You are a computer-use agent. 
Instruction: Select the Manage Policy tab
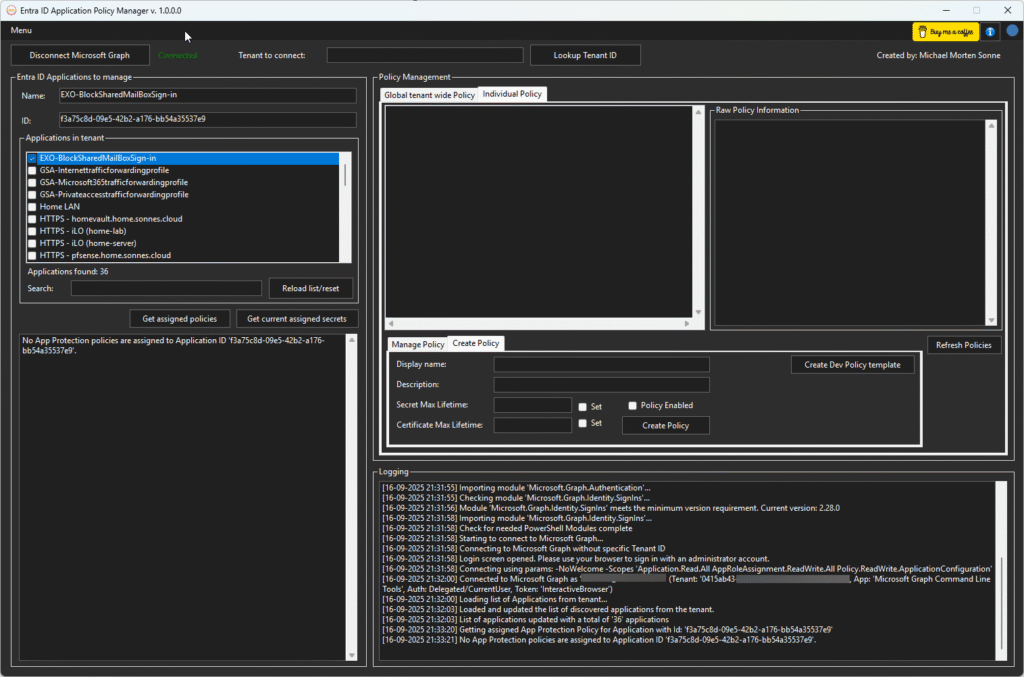[x=418, y=344]
